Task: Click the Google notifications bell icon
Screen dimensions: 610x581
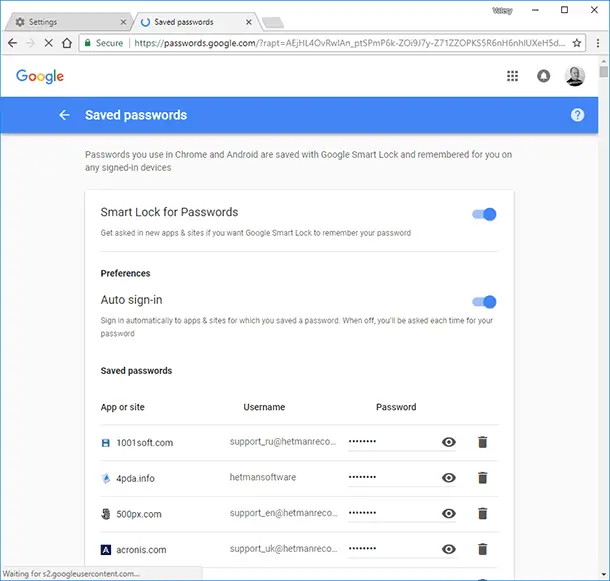Action: pyautogui.click(x=544, y=76)
